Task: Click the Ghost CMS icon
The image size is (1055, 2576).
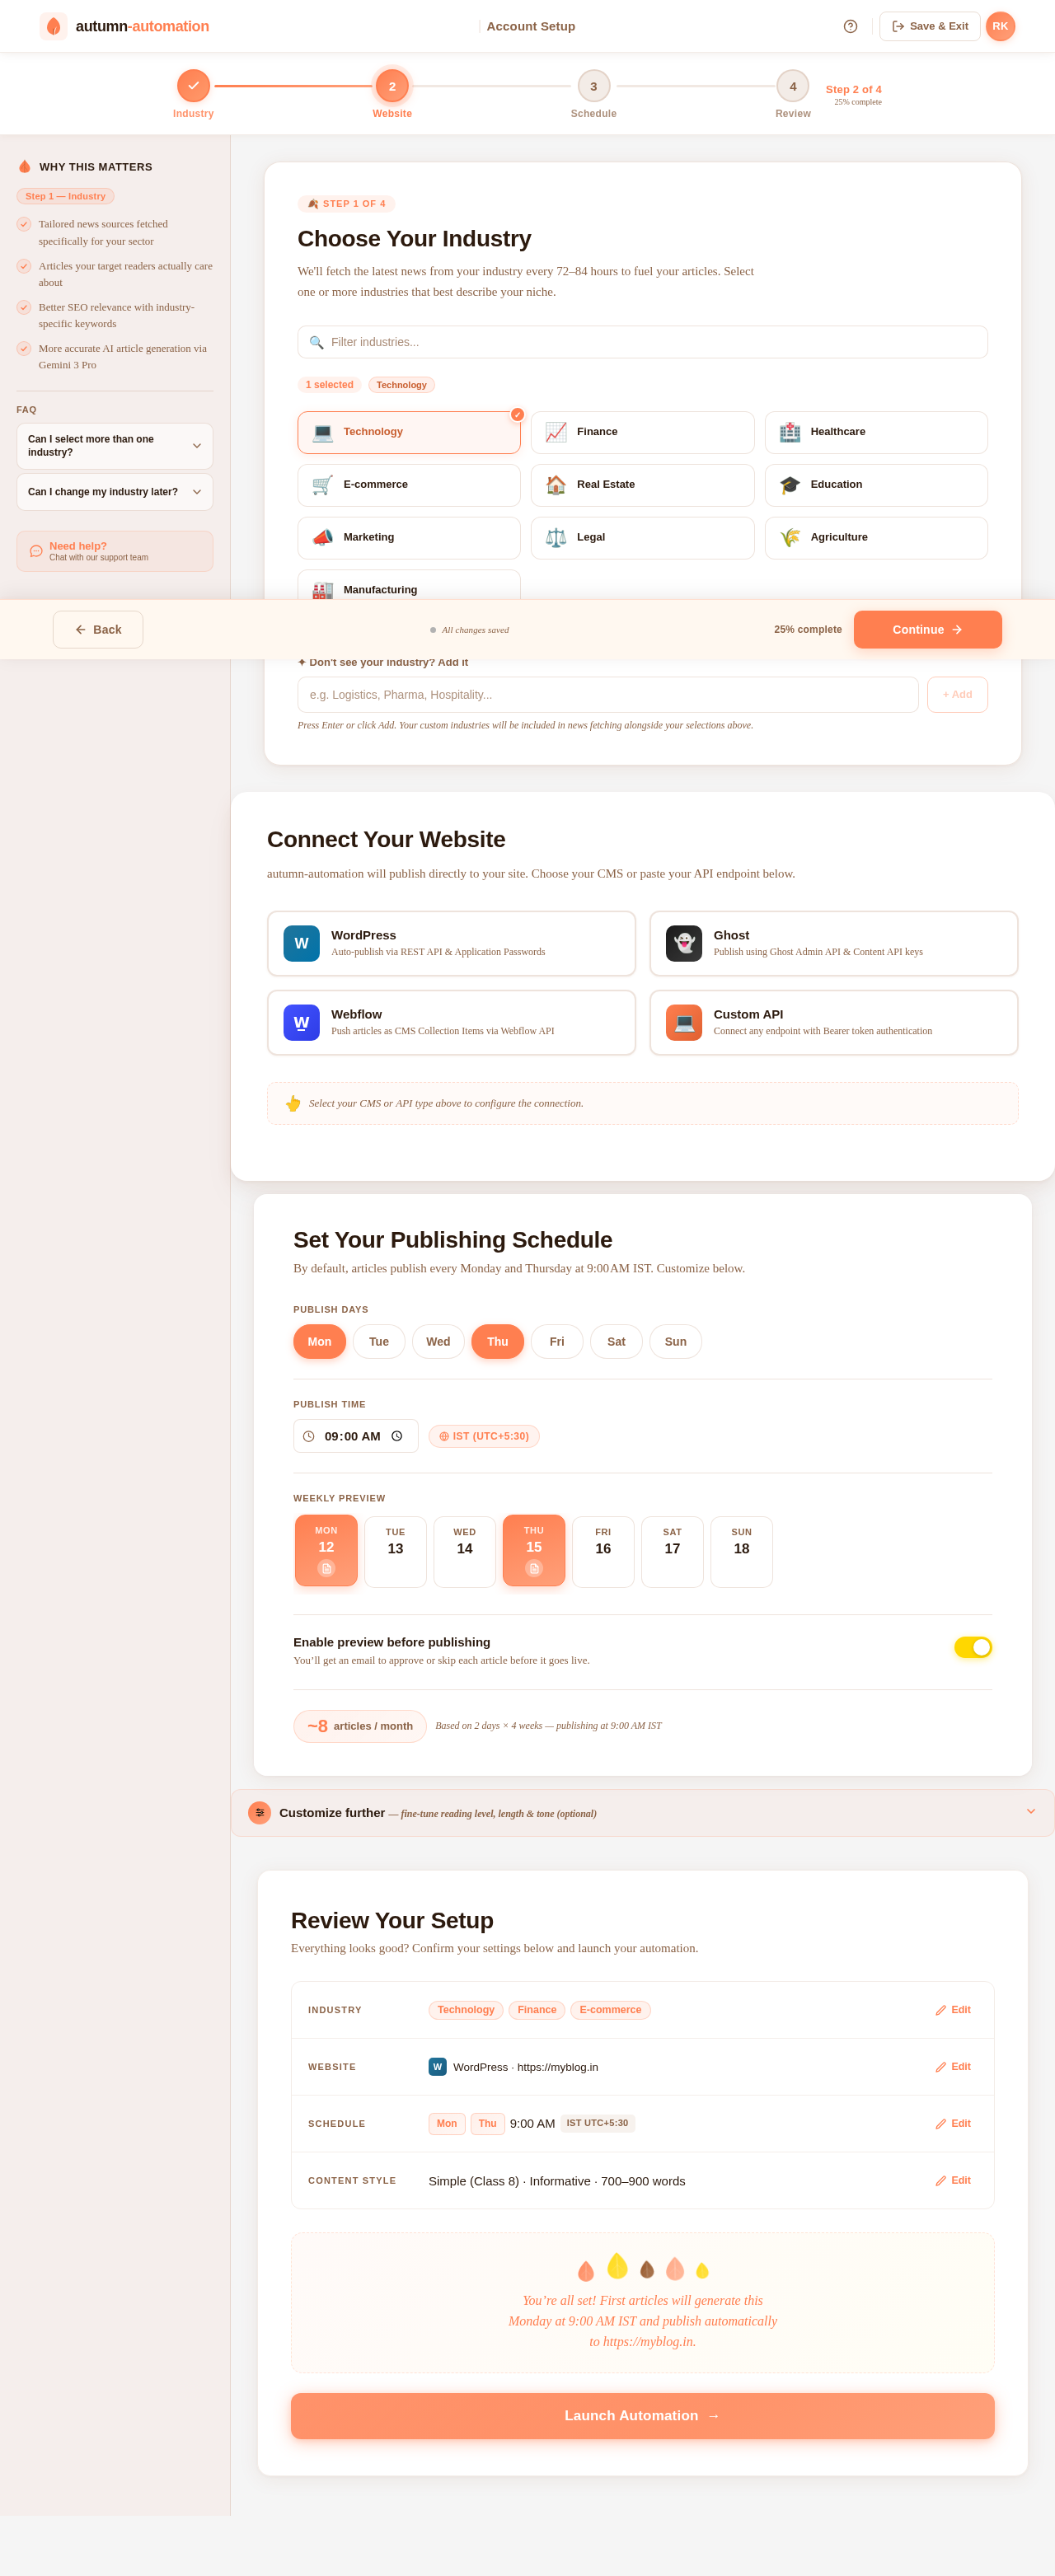Action: point(684,943)
